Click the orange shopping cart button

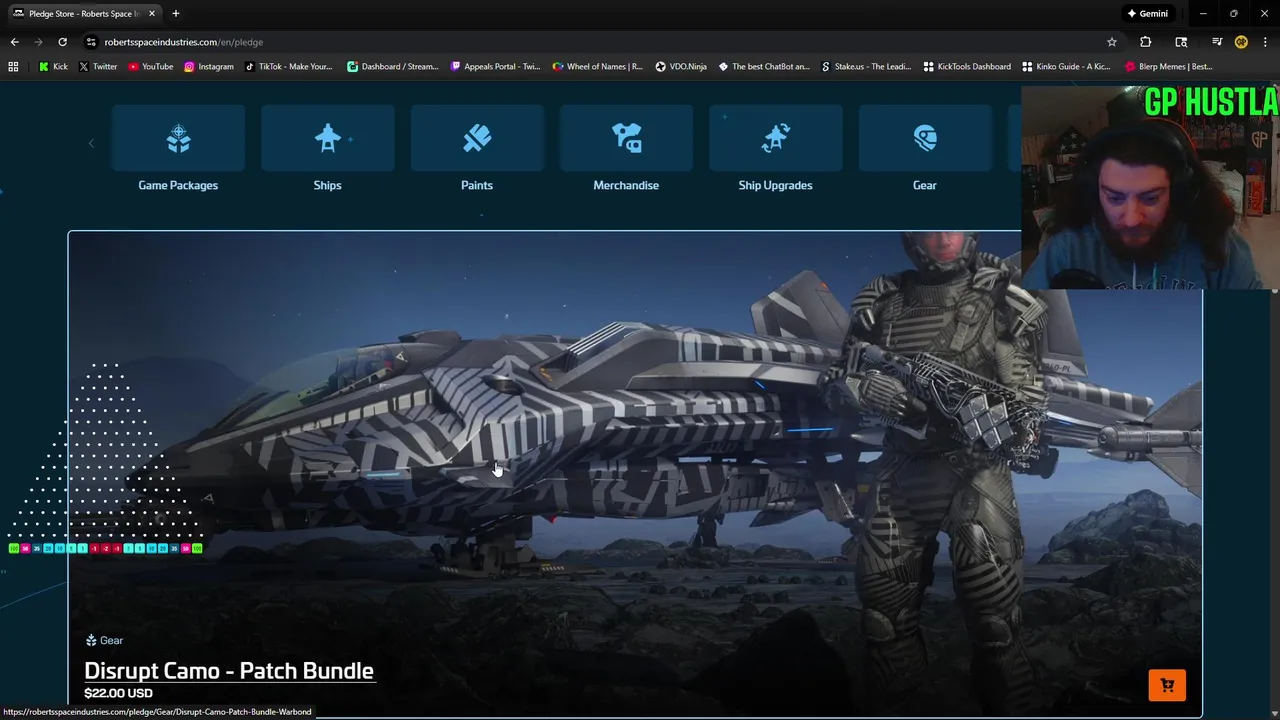tap(1167, 685)
